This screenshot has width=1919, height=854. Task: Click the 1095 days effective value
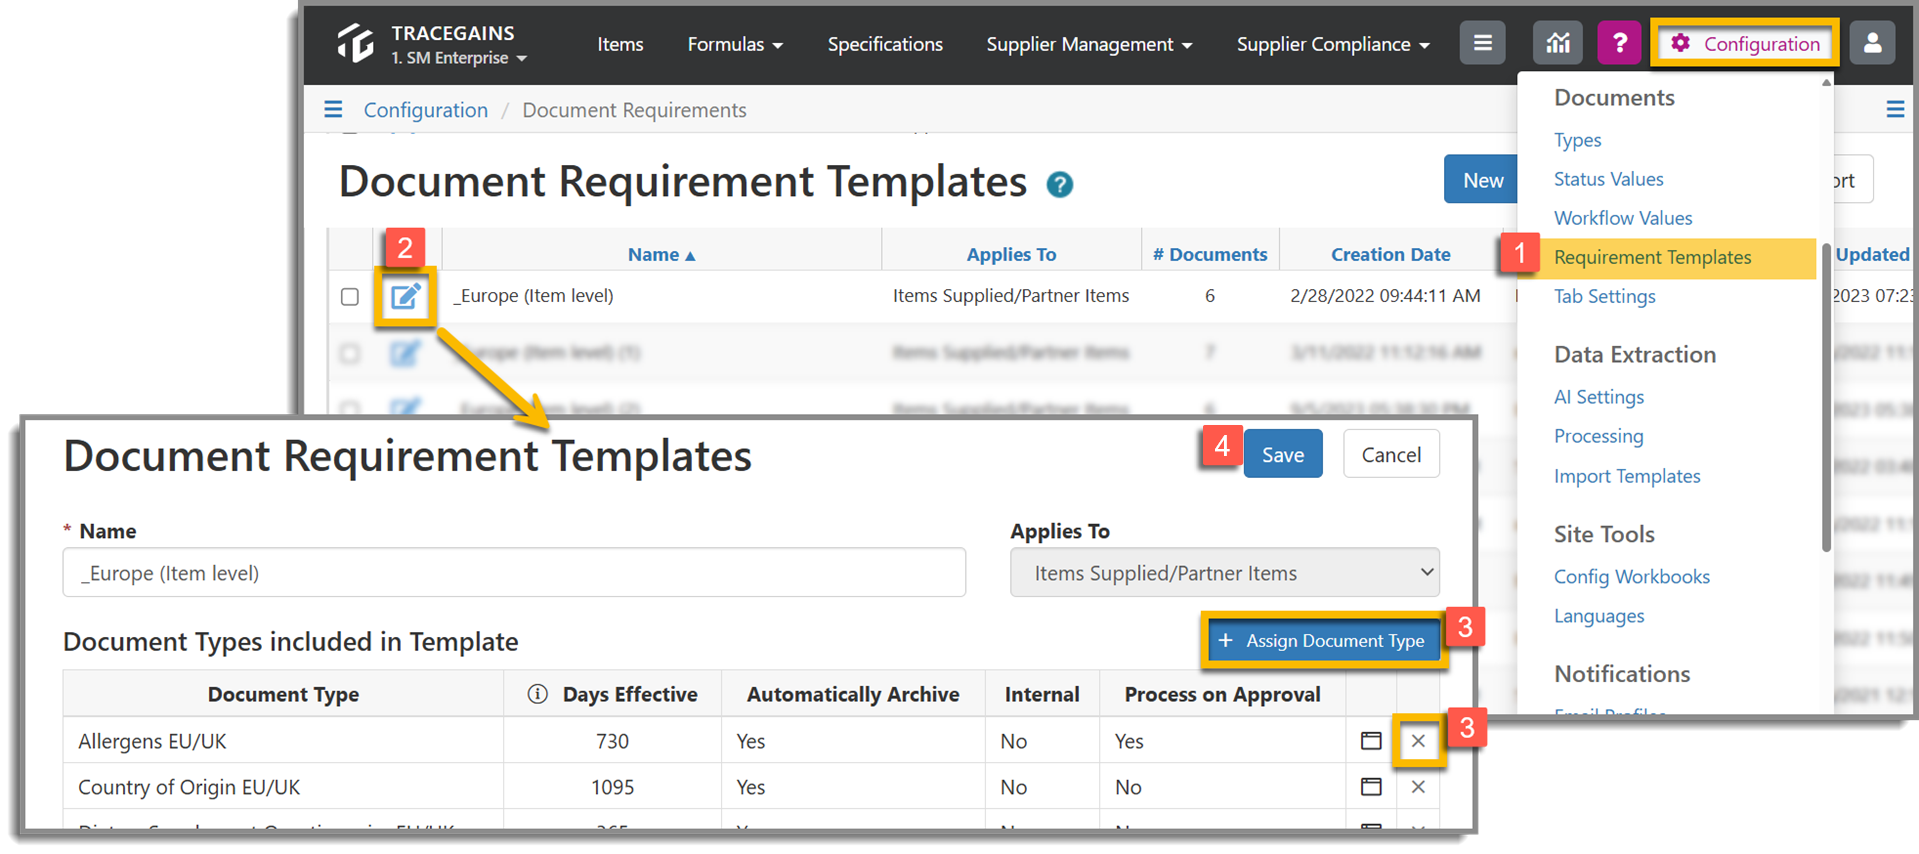(x=612, y=787)
